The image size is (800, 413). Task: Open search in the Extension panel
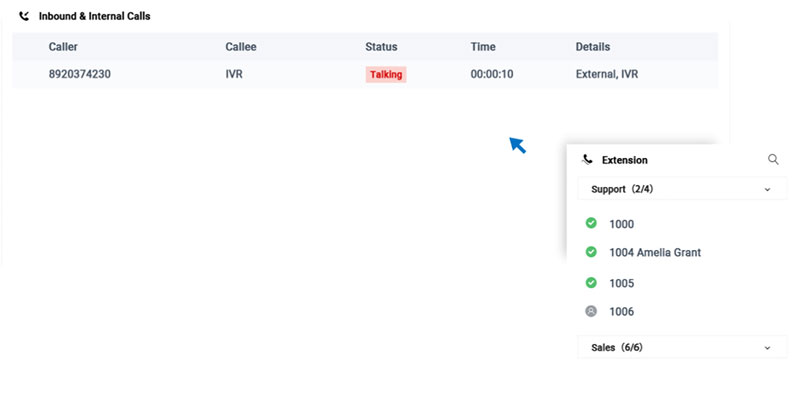coord(773,160)
